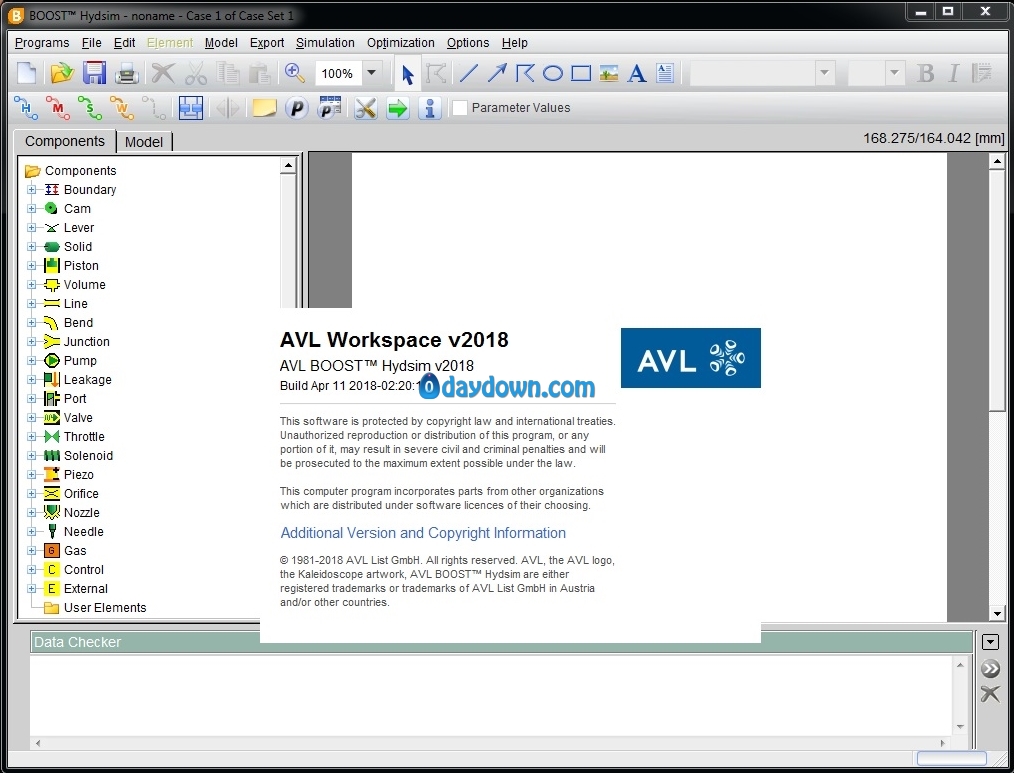The width and height of the screenshot is (1014, 773).
Task: Insert a text box block
Action: (x=665, y=73)
